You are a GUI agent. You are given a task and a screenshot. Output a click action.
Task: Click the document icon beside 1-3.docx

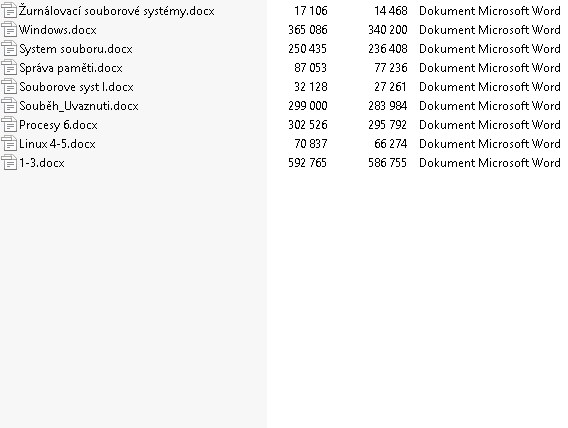pos(9,163)
